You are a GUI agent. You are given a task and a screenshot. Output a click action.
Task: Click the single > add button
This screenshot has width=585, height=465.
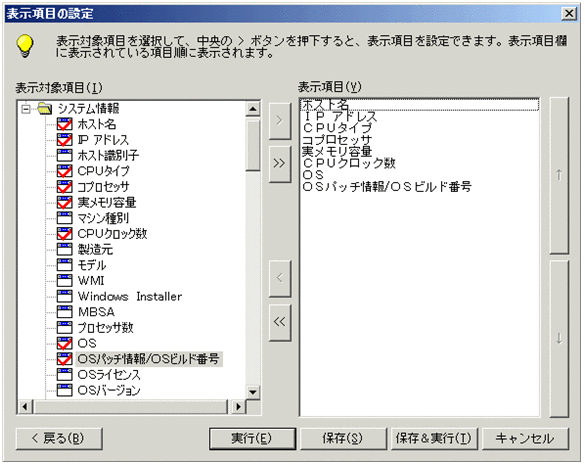click(279, 121)
